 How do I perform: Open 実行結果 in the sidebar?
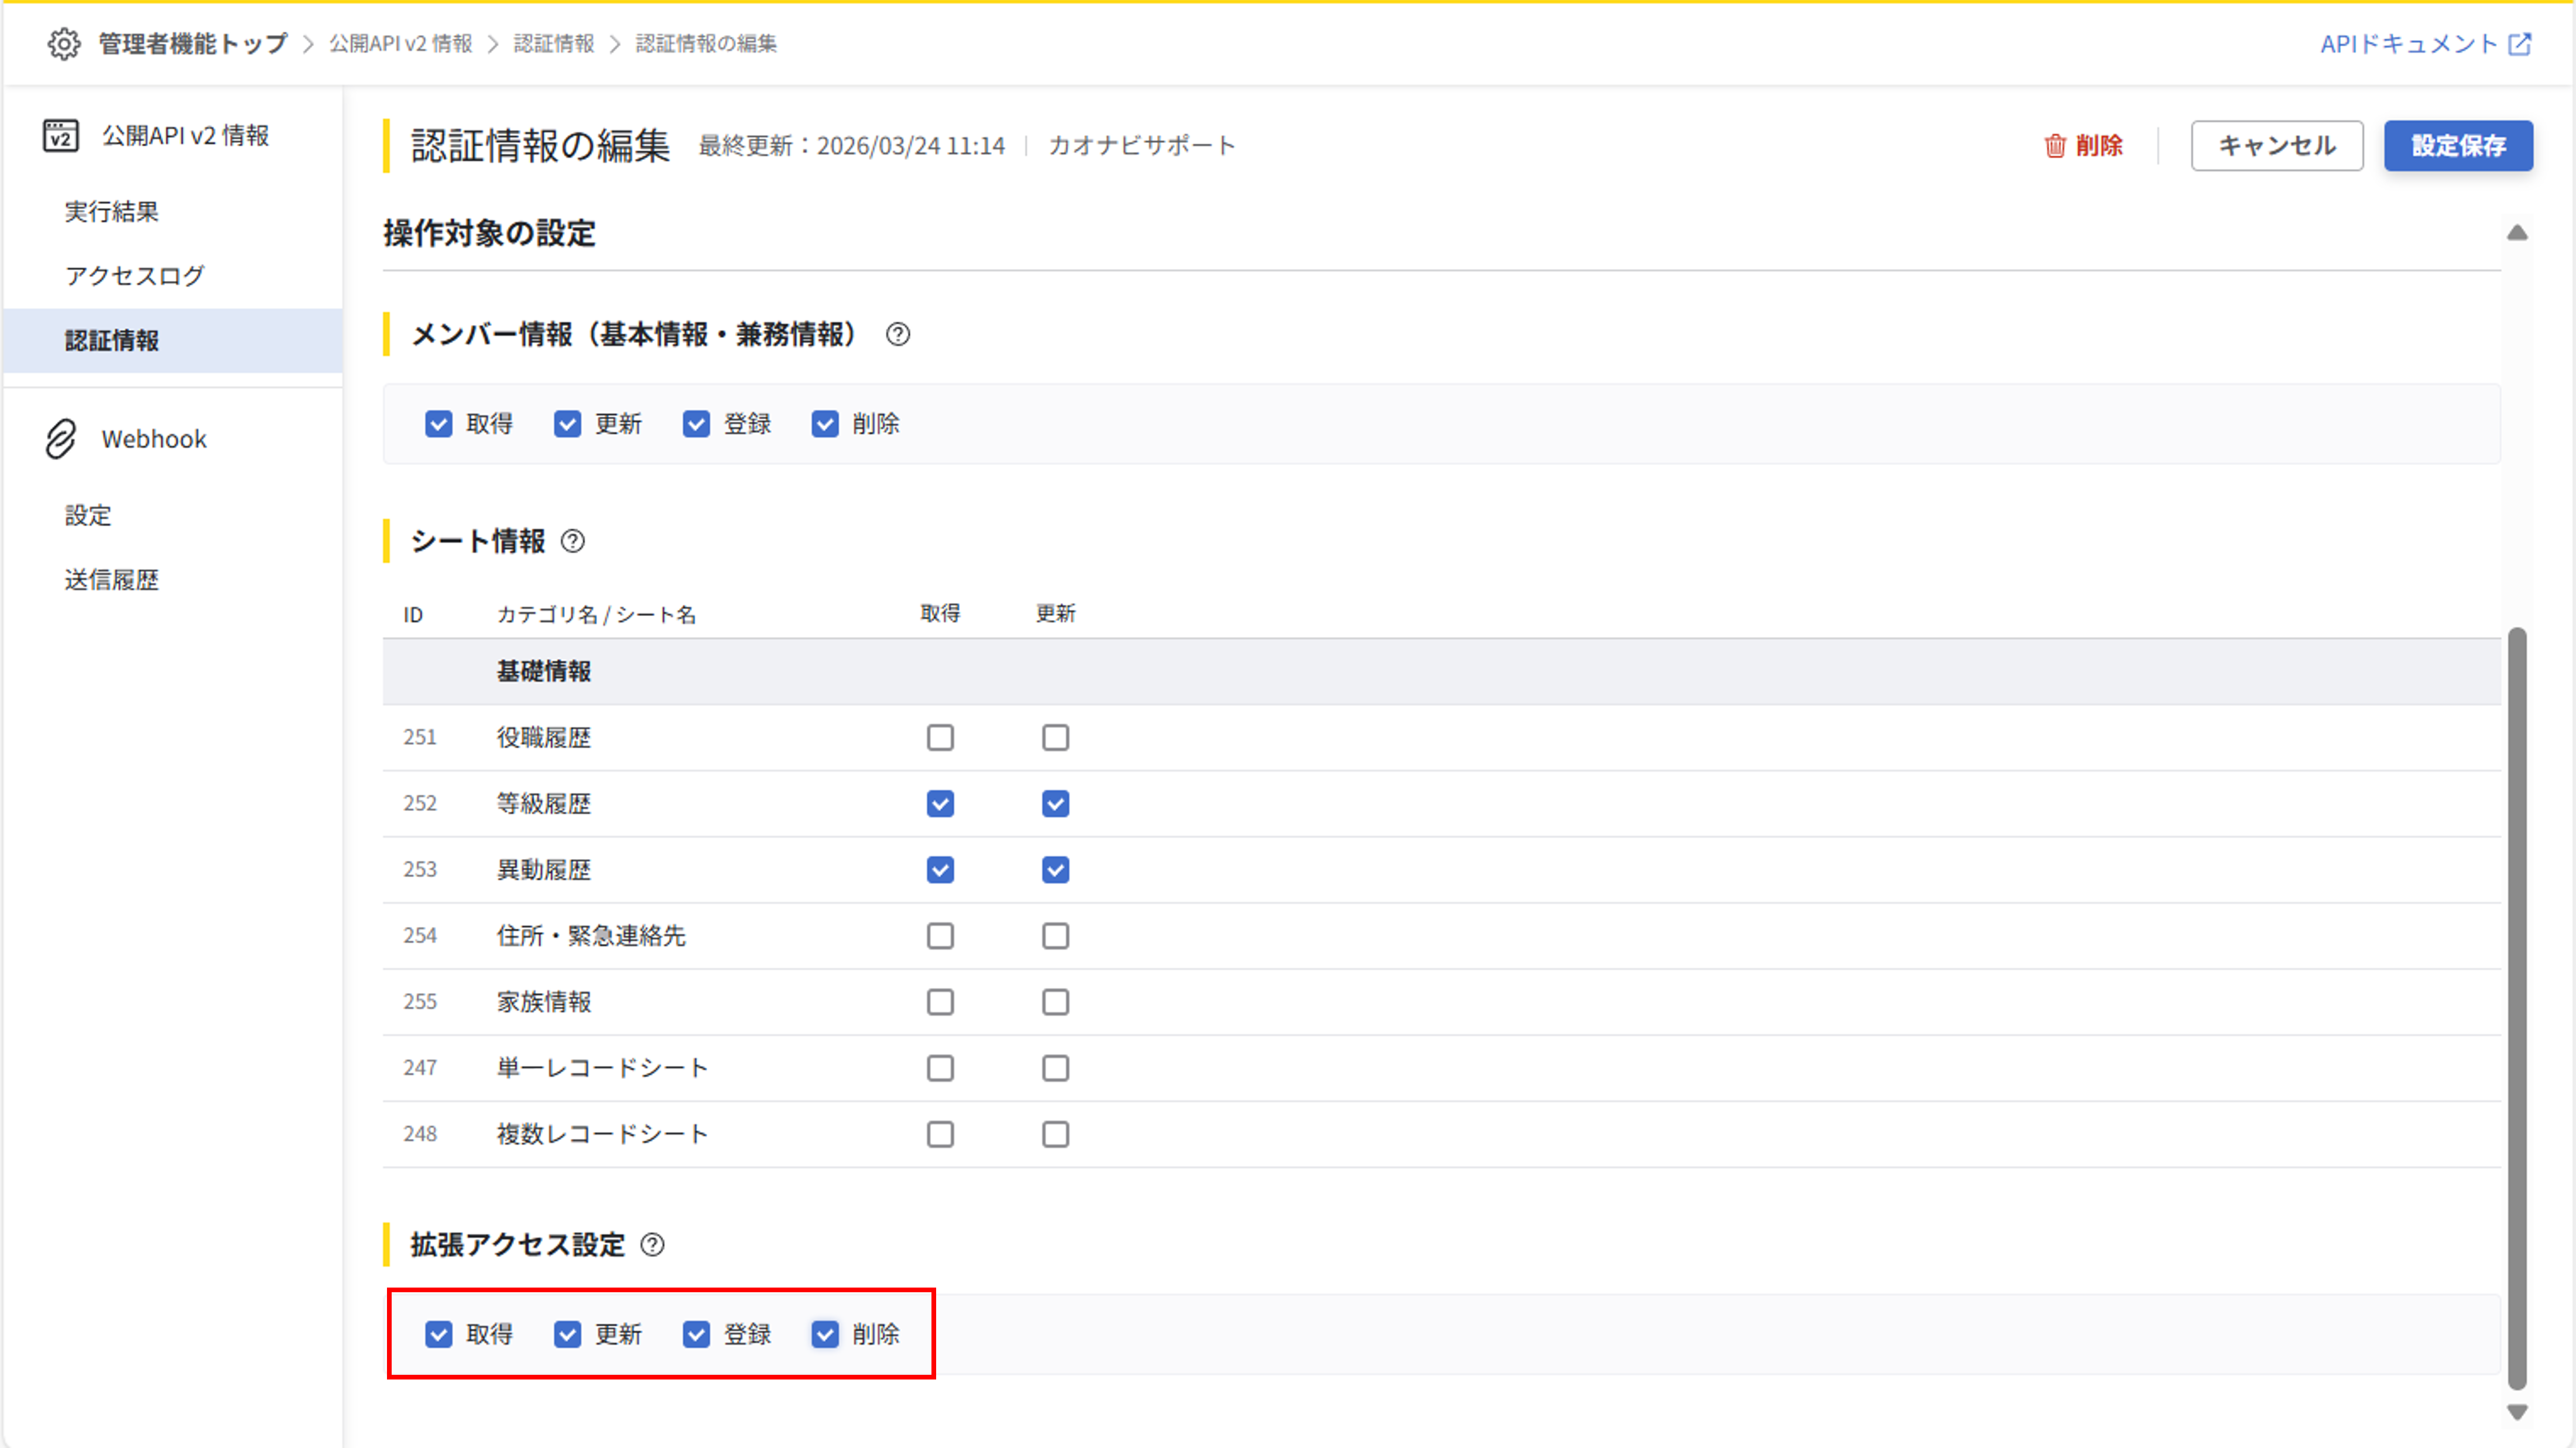pos(112,212)
